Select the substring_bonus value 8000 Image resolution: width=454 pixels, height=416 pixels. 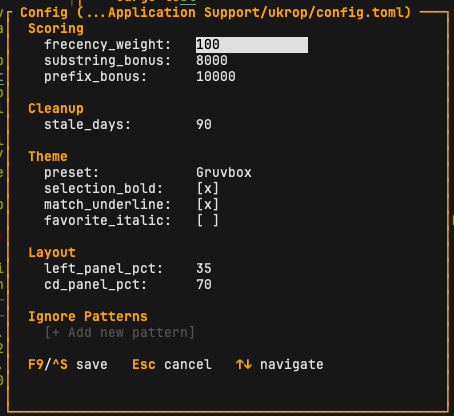click(x=212, y=61)
